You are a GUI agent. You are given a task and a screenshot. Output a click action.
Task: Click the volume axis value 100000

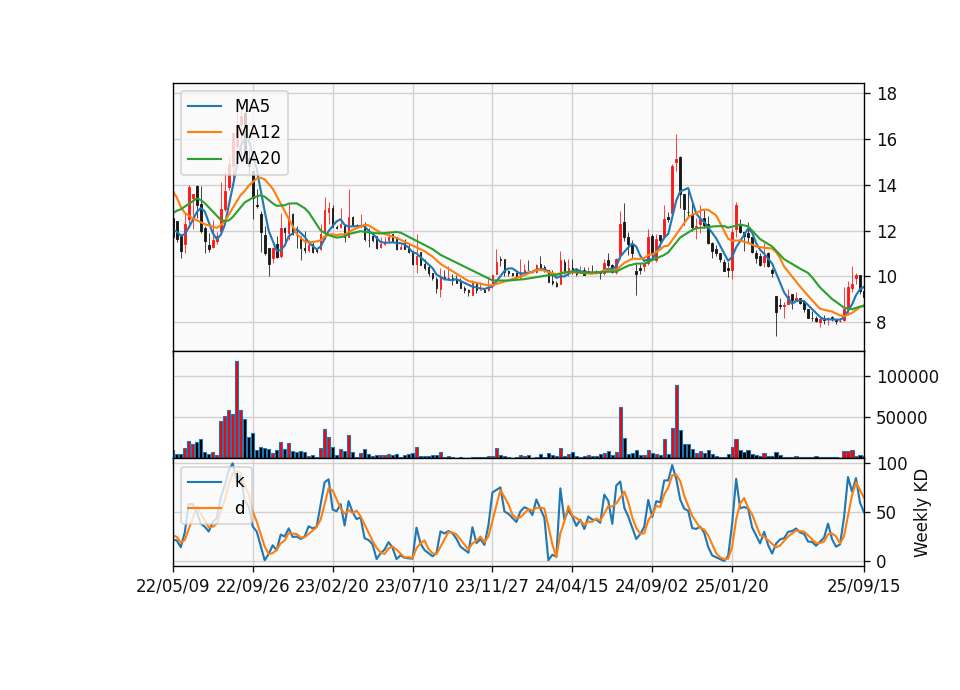pyautogui.click(x=908, y=377)
